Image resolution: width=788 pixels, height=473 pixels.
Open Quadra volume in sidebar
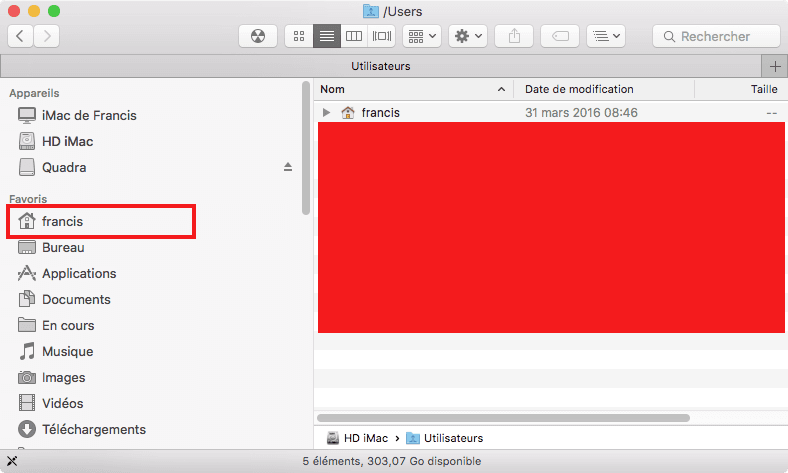coord(64,167)
